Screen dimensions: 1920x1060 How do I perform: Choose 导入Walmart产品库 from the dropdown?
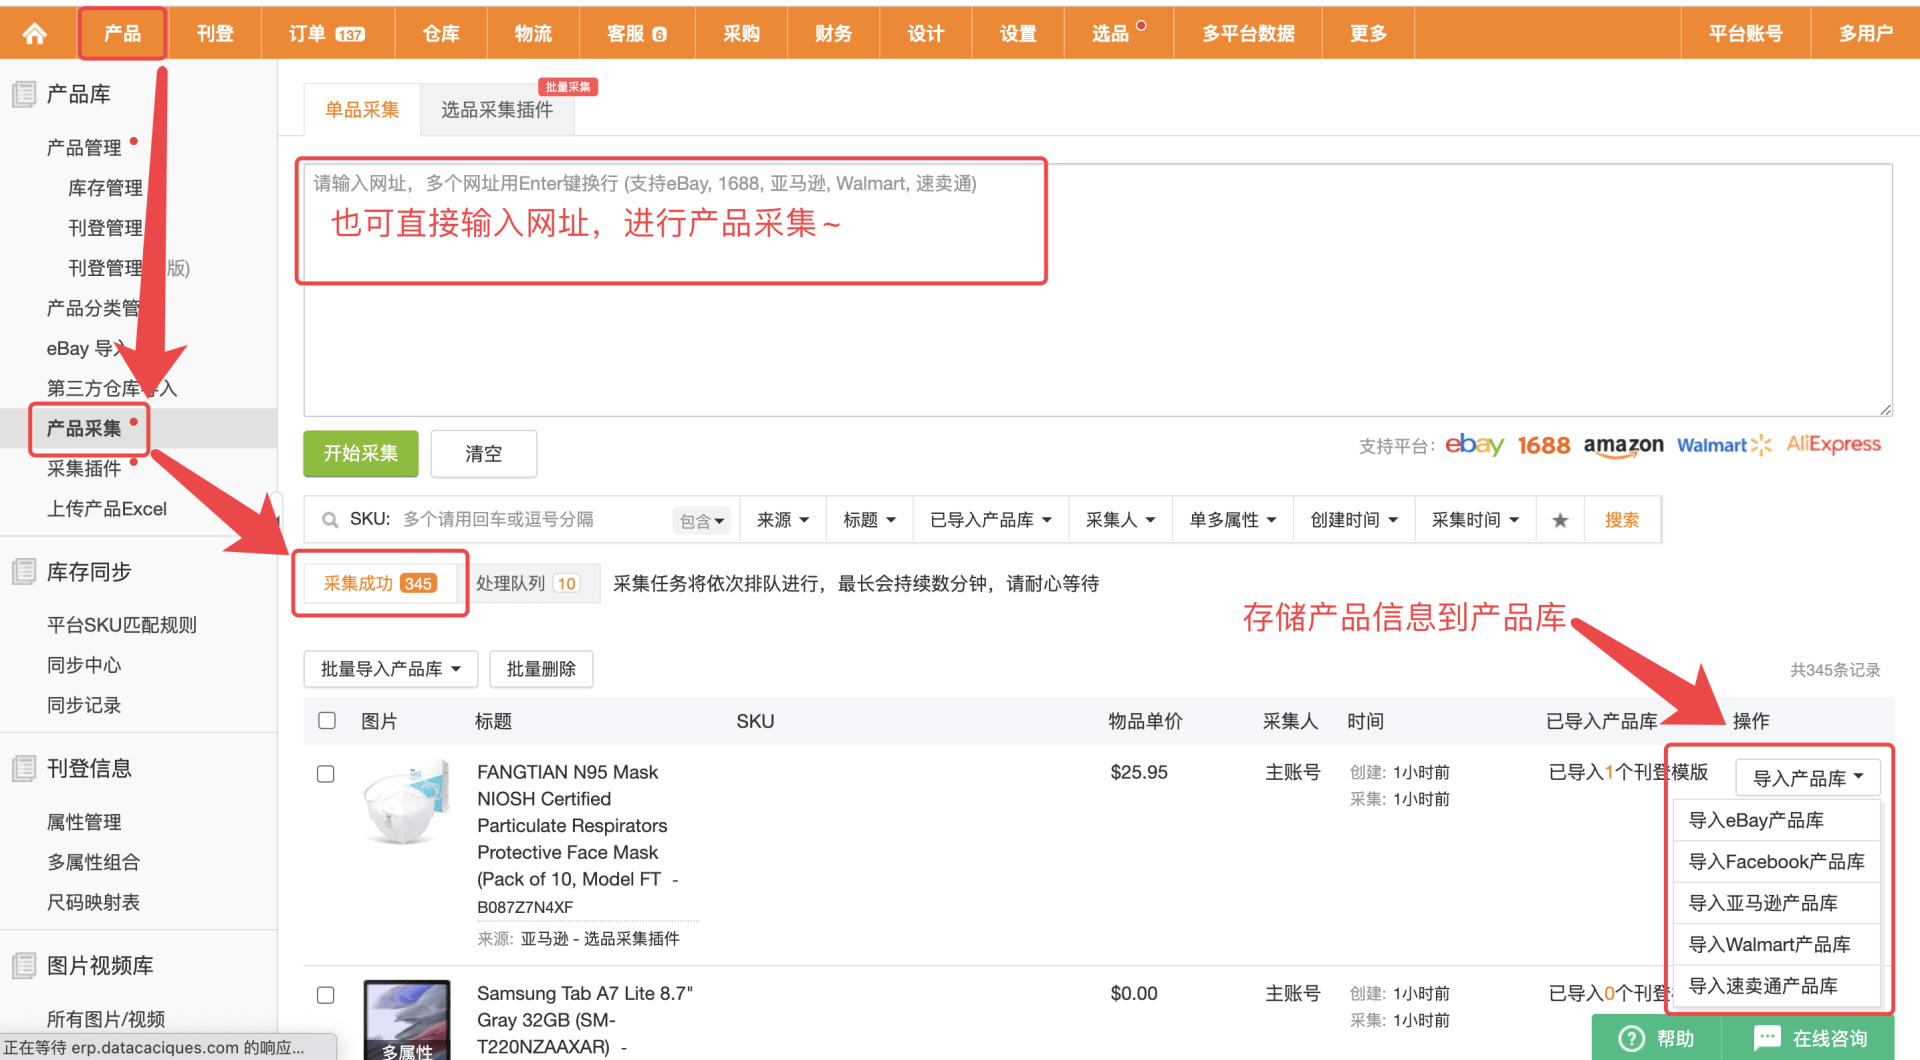click(x=1777, y=944)
